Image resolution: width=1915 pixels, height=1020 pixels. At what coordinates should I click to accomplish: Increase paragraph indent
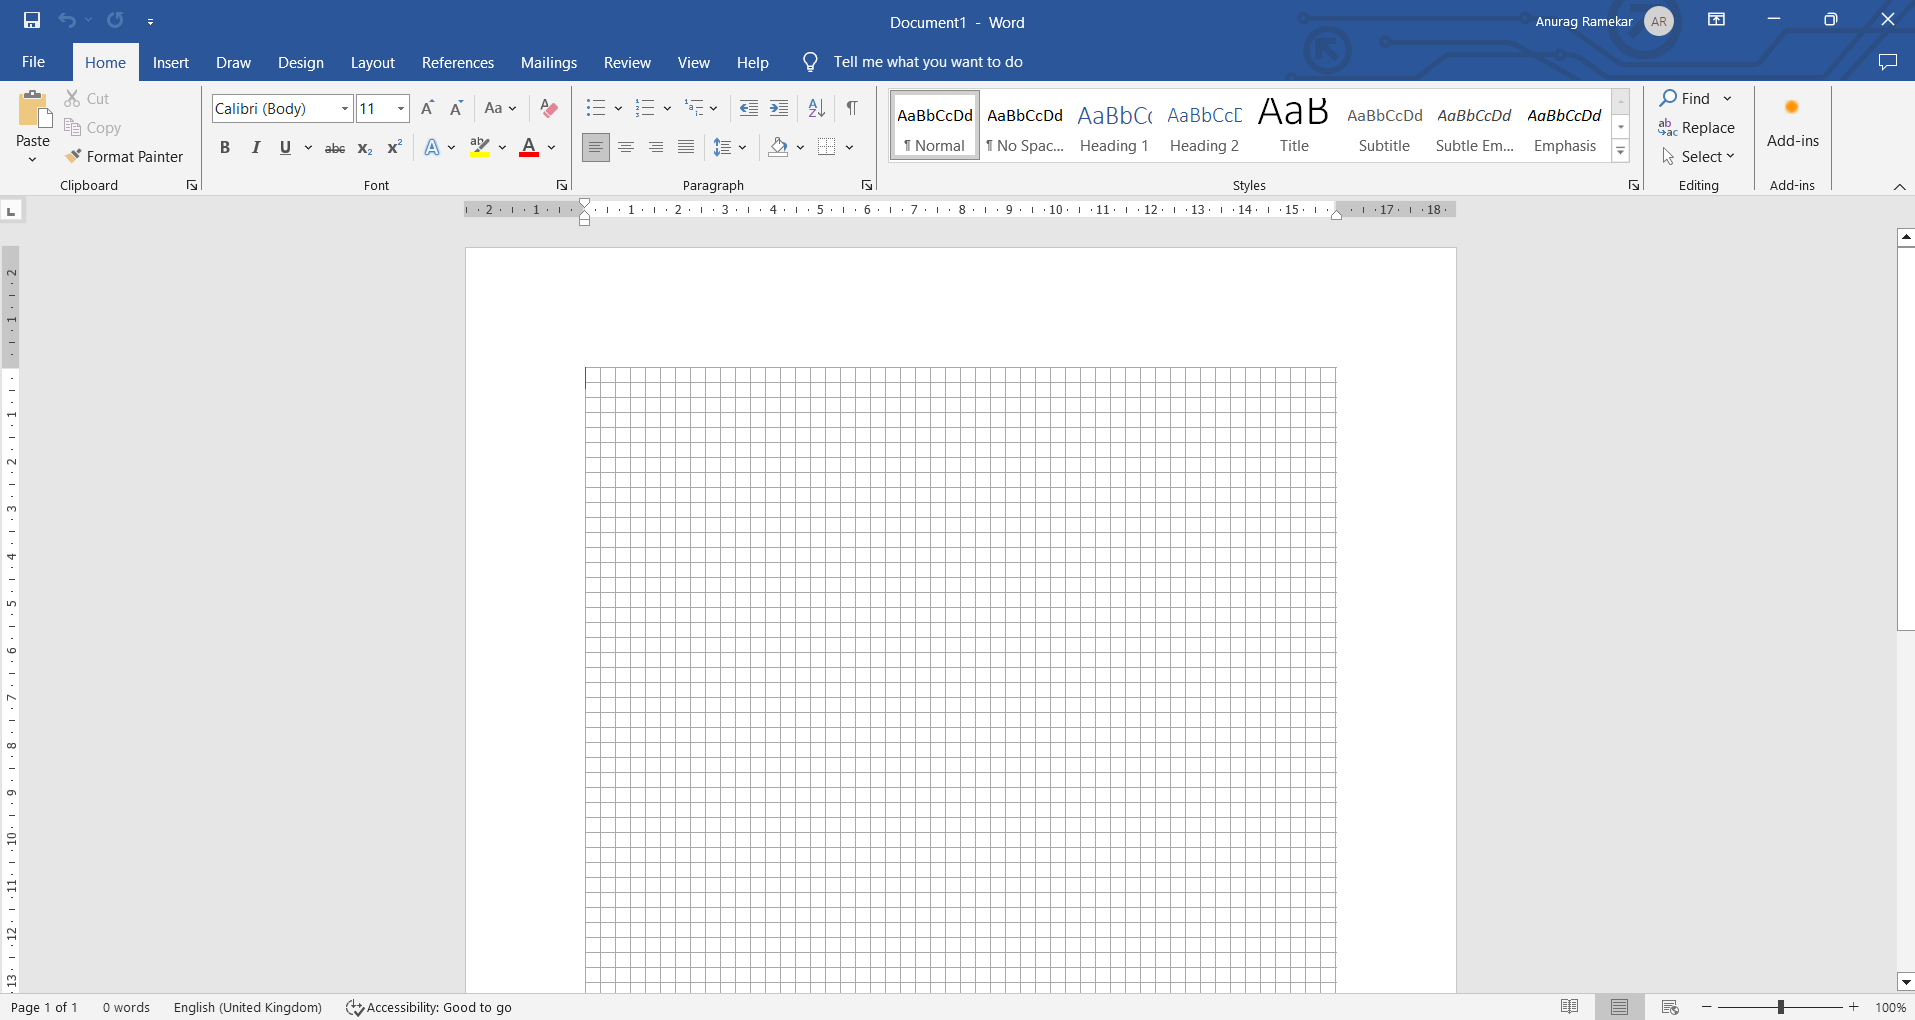(779, 108)
